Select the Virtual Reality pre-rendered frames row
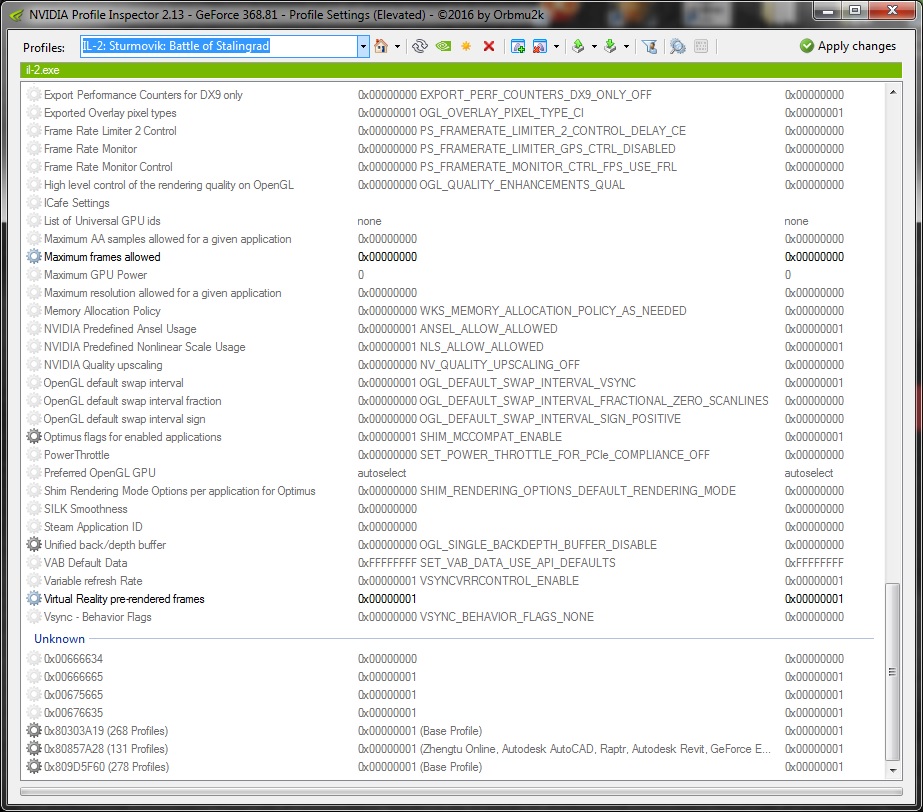923x812 pixels. (124, 599)
